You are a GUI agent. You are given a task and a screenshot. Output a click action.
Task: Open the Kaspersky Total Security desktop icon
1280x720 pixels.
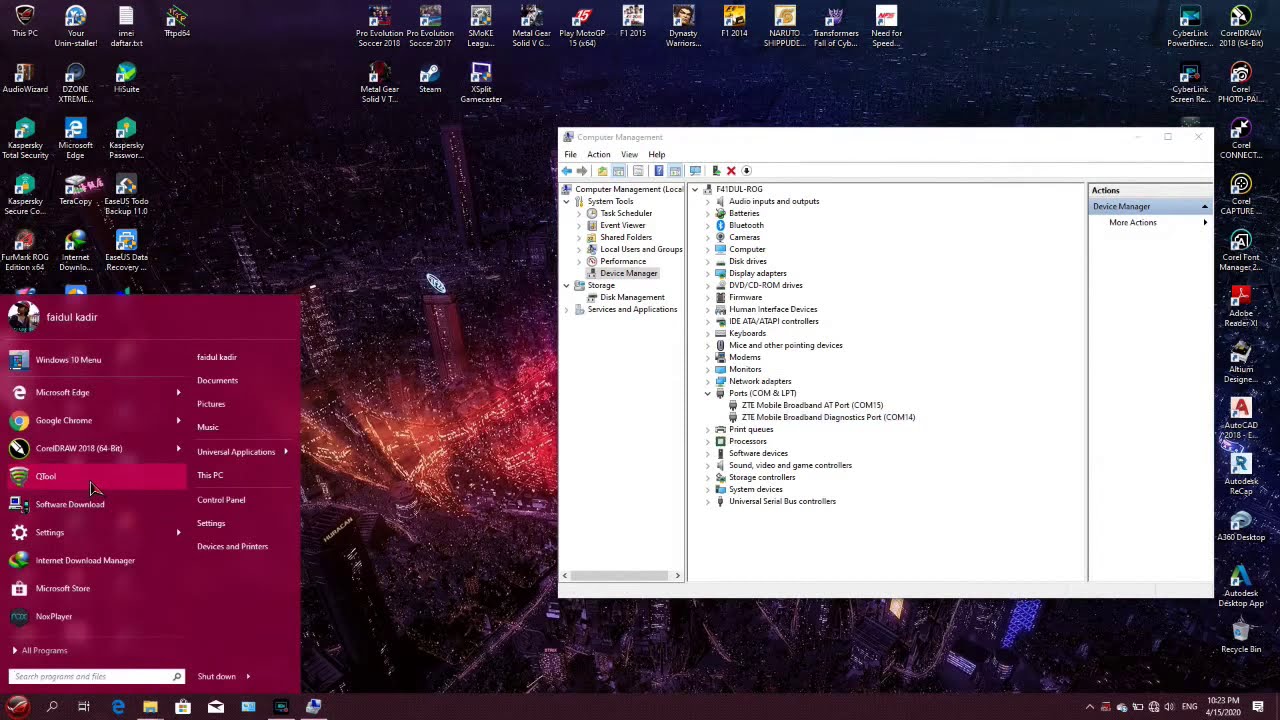25,138
